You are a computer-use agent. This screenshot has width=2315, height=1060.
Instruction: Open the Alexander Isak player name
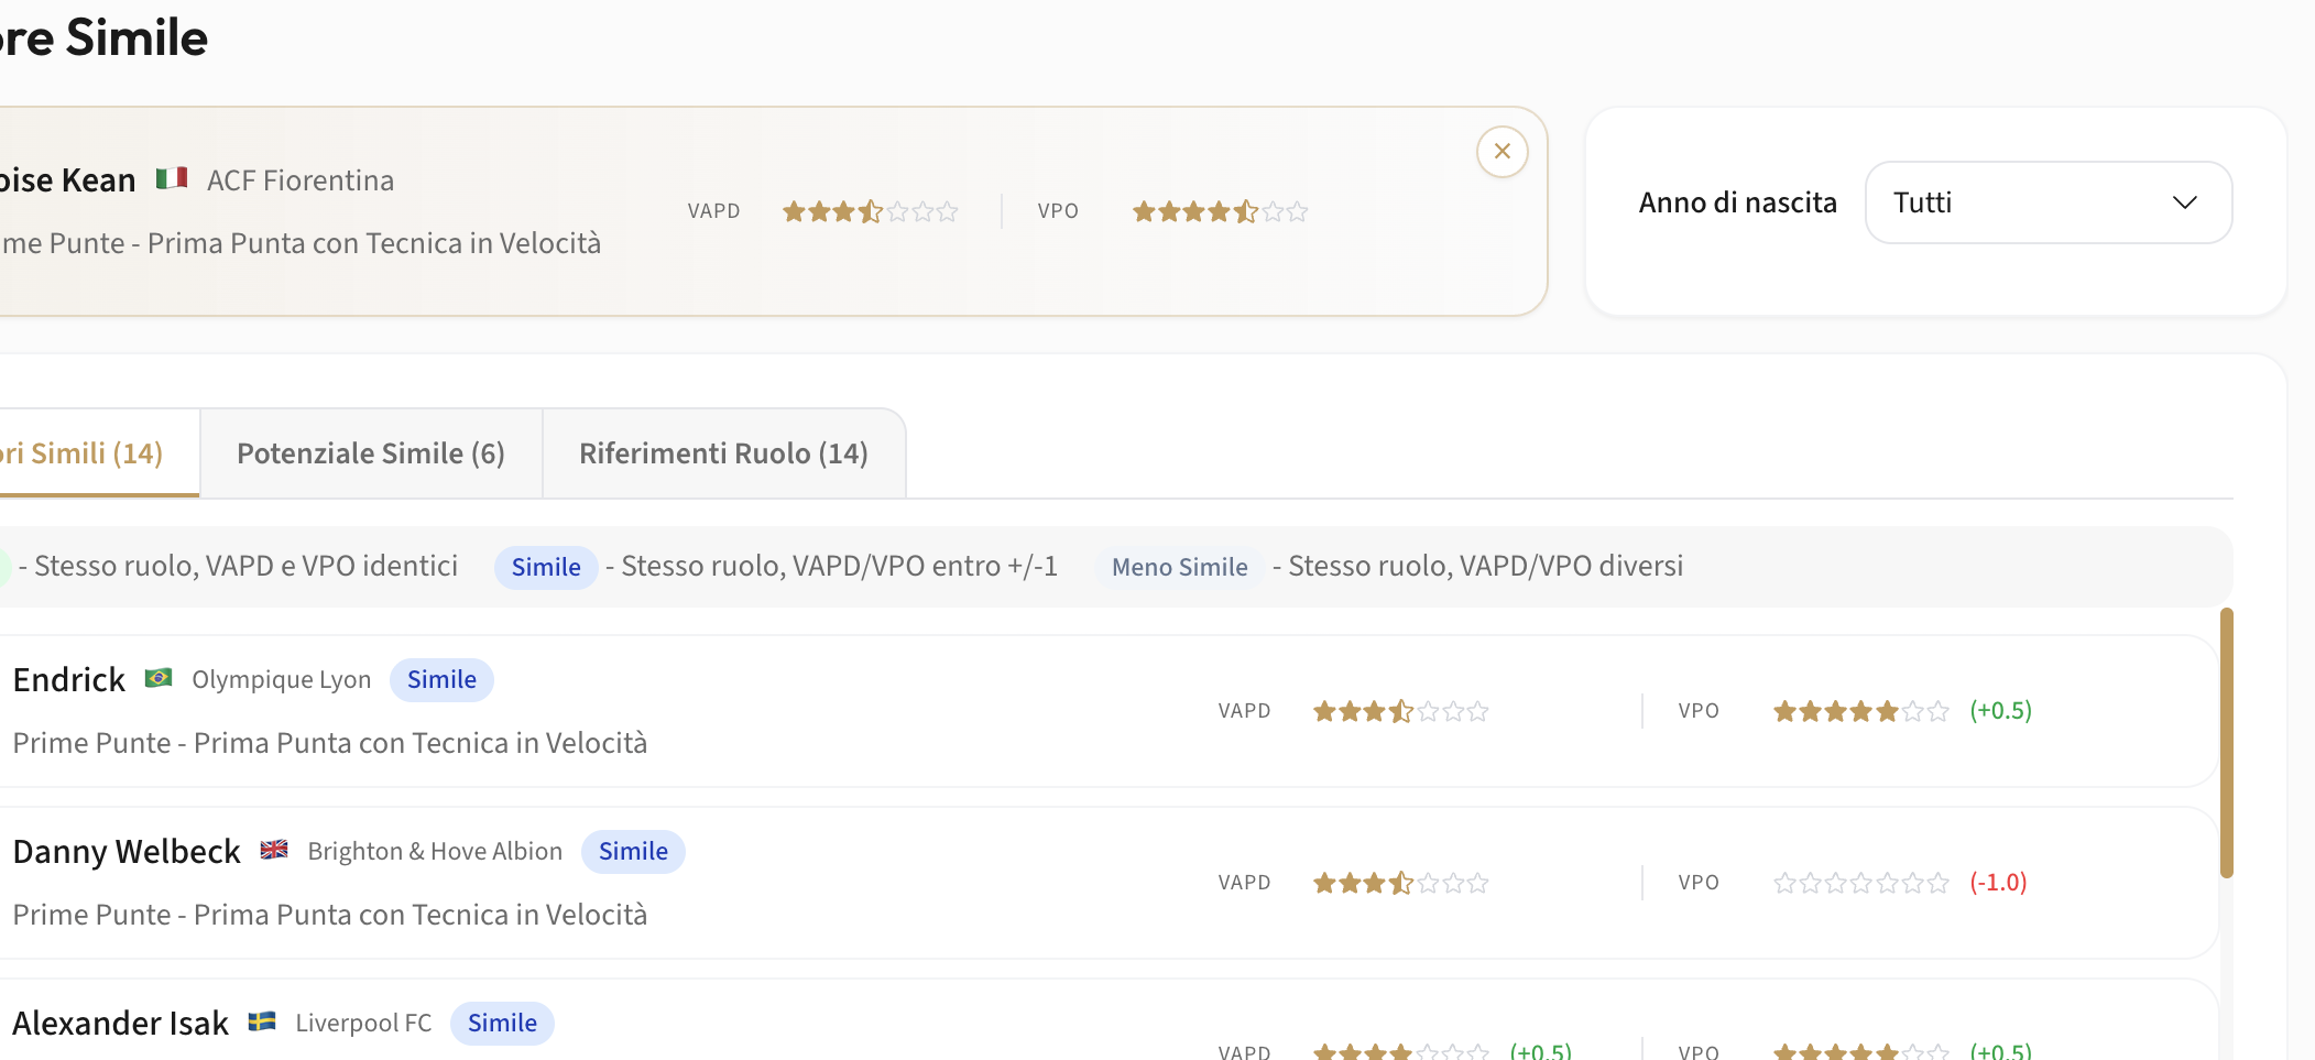pos(120,1023)
